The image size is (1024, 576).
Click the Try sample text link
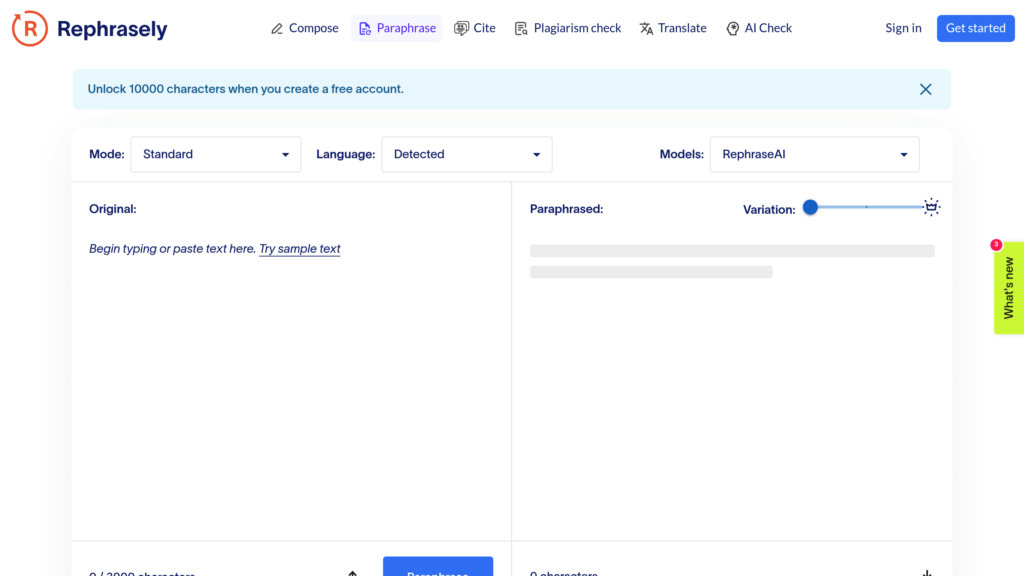click(299, 249)
